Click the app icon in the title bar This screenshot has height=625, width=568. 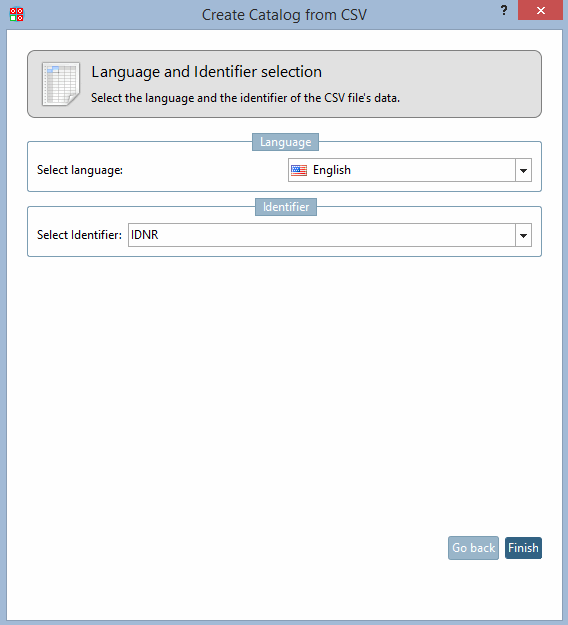pyautogui.click(x=16, y=14)
